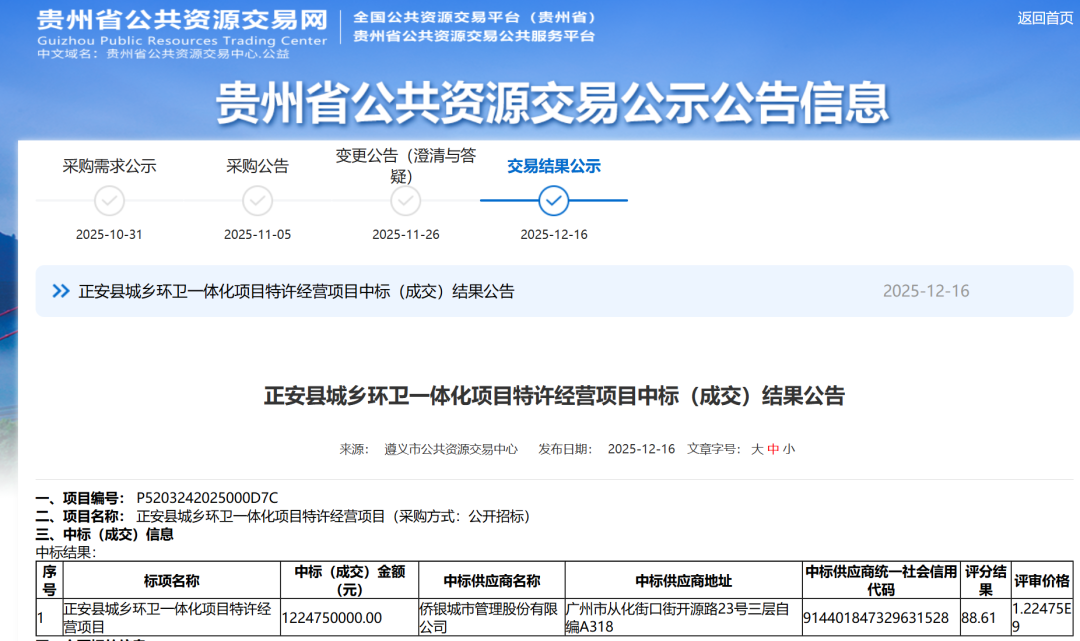
Task: Switch to the 采购公告 tab
Action: tap(258, 166)
